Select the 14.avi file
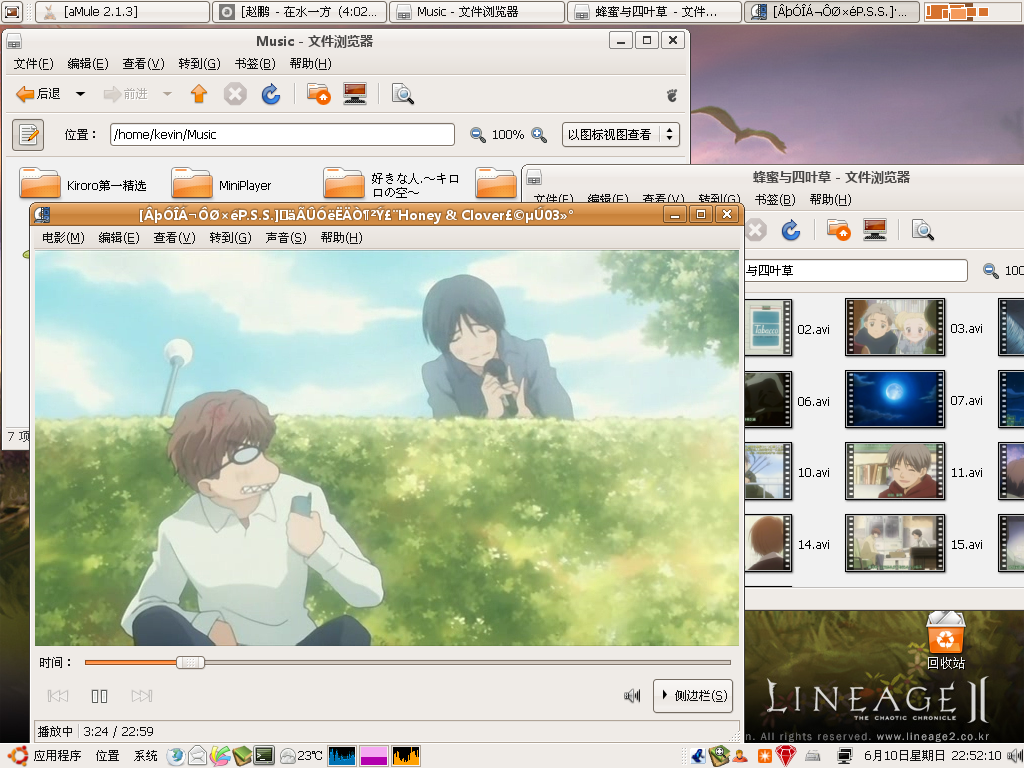The image size is (1024, 768). 788,543
